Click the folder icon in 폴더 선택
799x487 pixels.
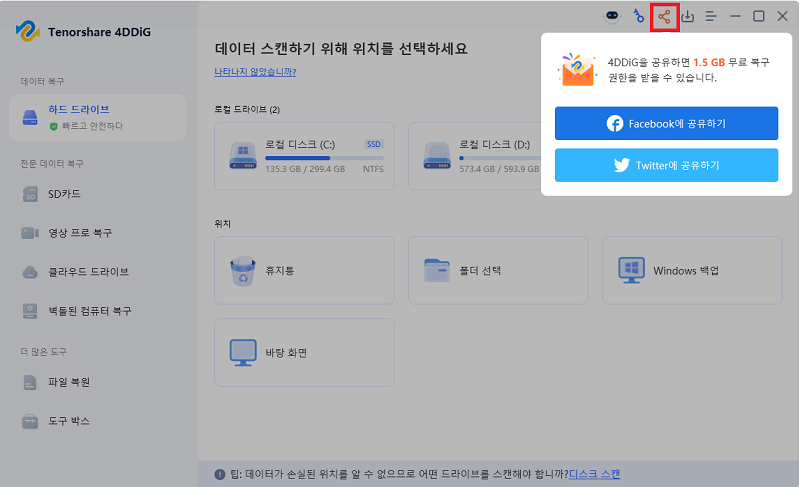(437, 270)
